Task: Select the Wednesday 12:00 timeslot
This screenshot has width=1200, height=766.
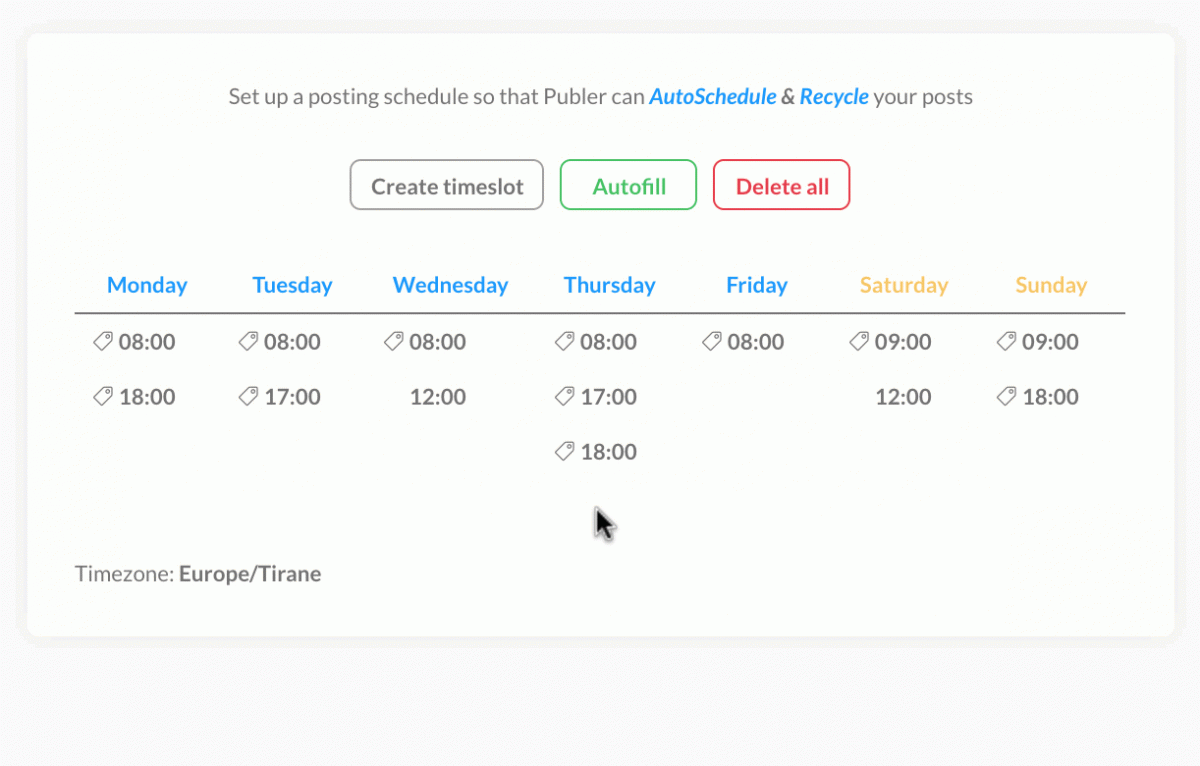Action: tap(438, 397)
